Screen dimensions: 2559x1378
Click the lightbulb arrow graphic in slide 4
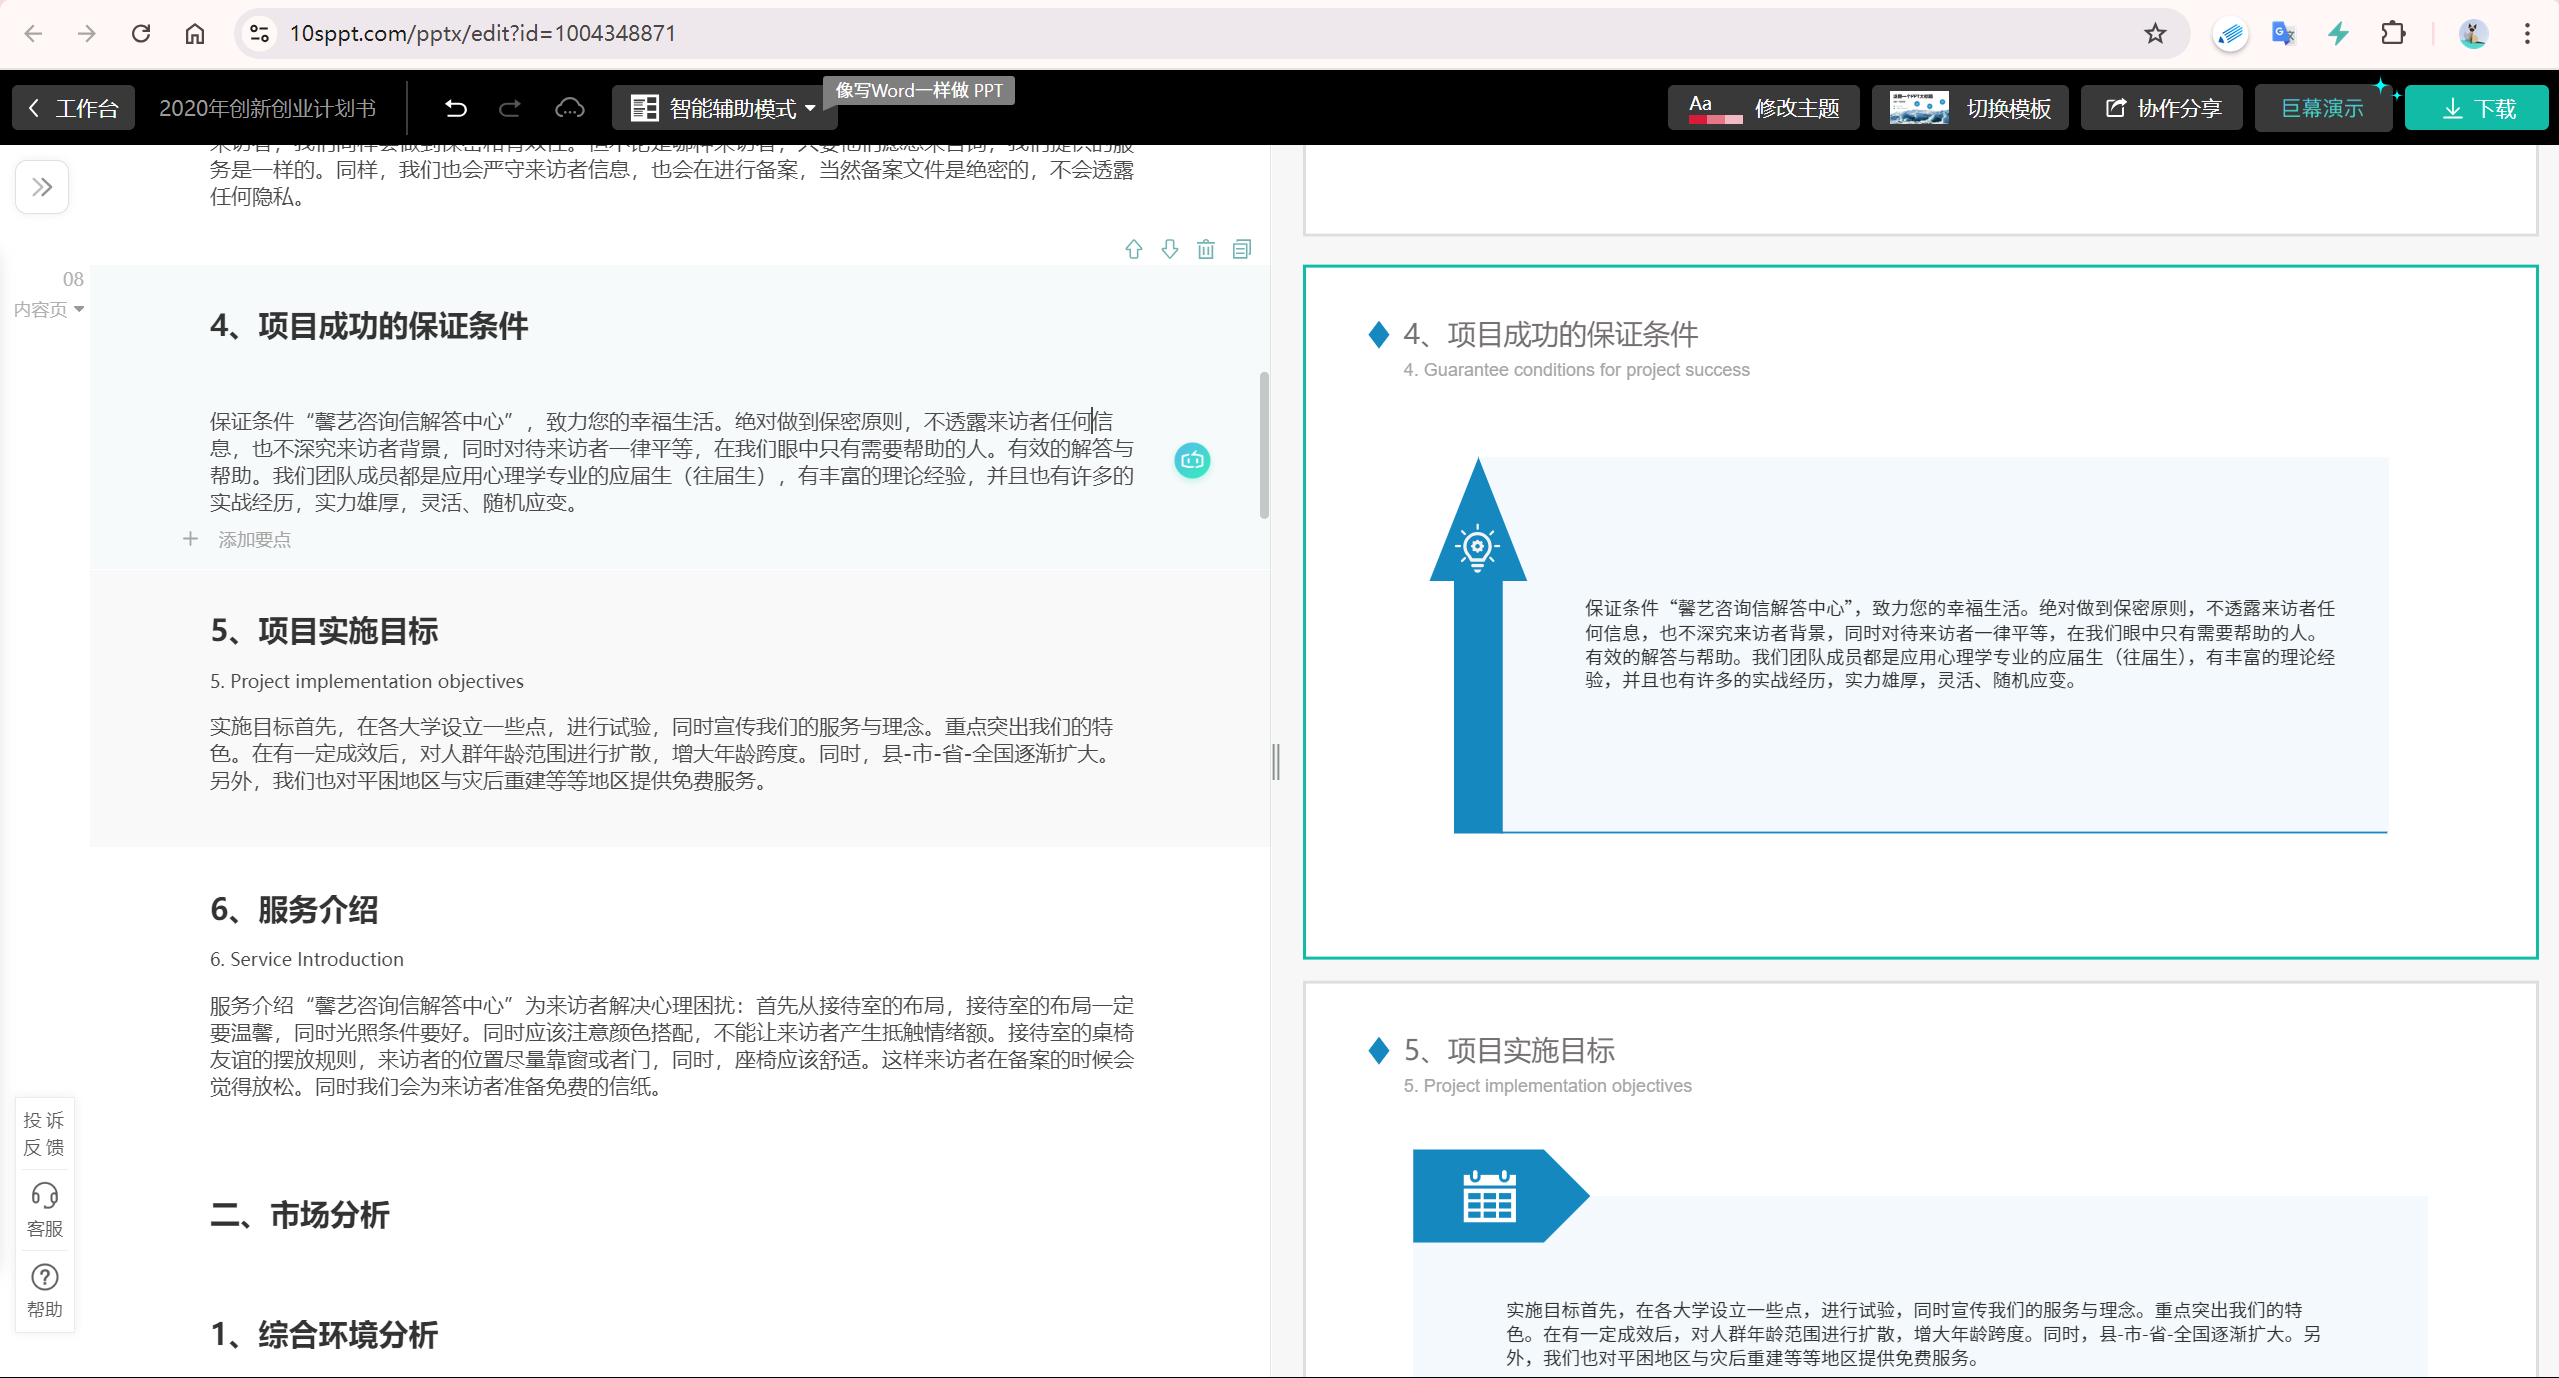(x=1478, y=645)
